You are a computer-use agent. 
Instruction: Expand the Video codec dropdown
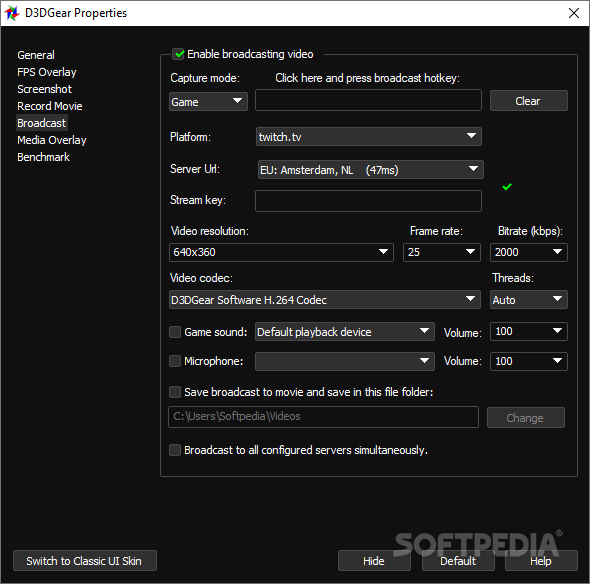(x=325, y=300)
